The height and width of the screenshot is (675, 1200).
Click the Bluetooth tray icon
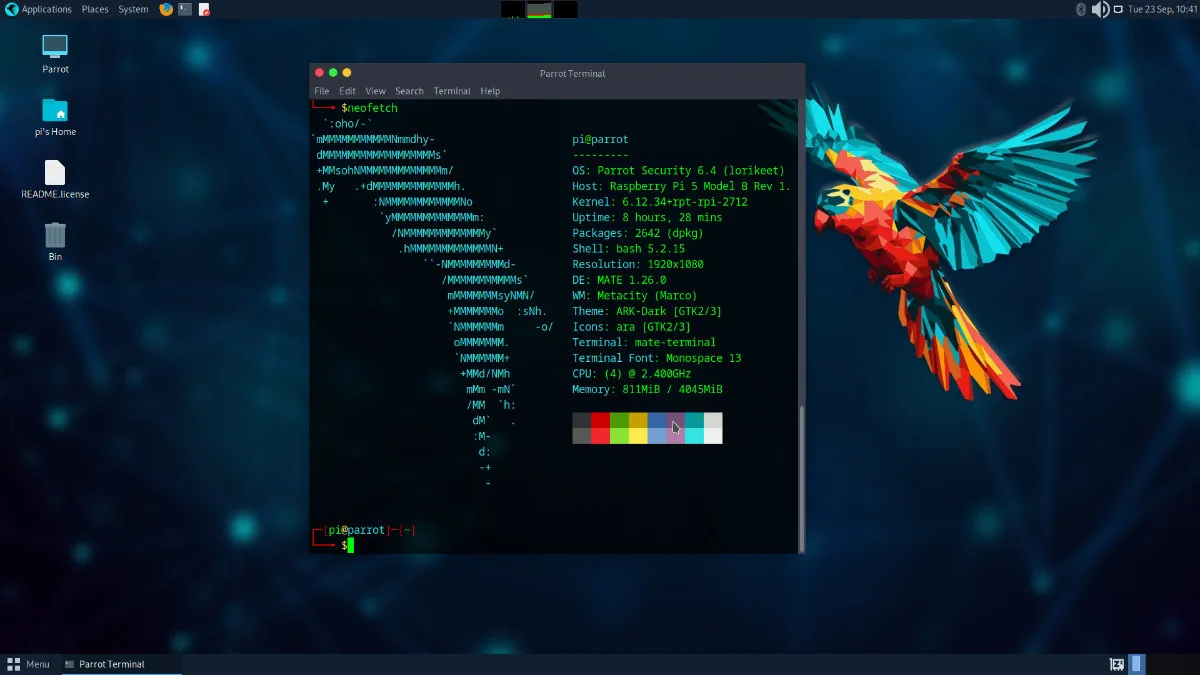click(1080, 9)
